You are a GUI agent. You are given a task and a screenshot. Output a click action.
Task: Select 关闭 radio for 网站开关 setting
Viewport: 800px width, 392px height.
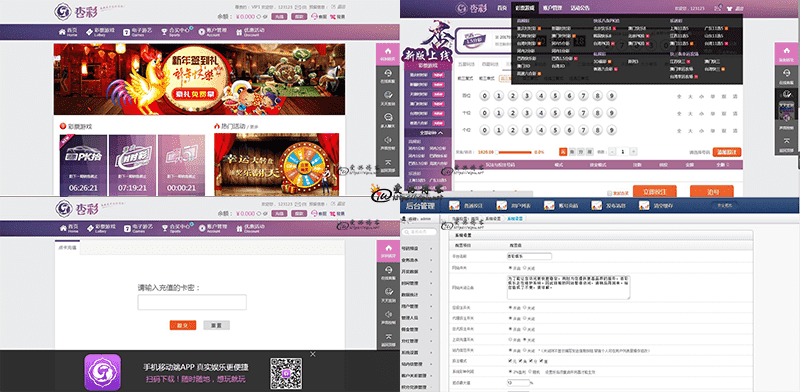(524, 267)
